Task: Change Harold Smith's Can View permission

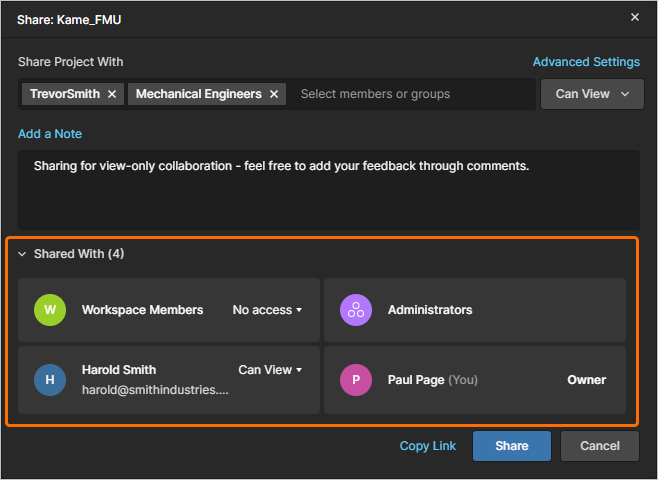Action: (x=270, y=370)
